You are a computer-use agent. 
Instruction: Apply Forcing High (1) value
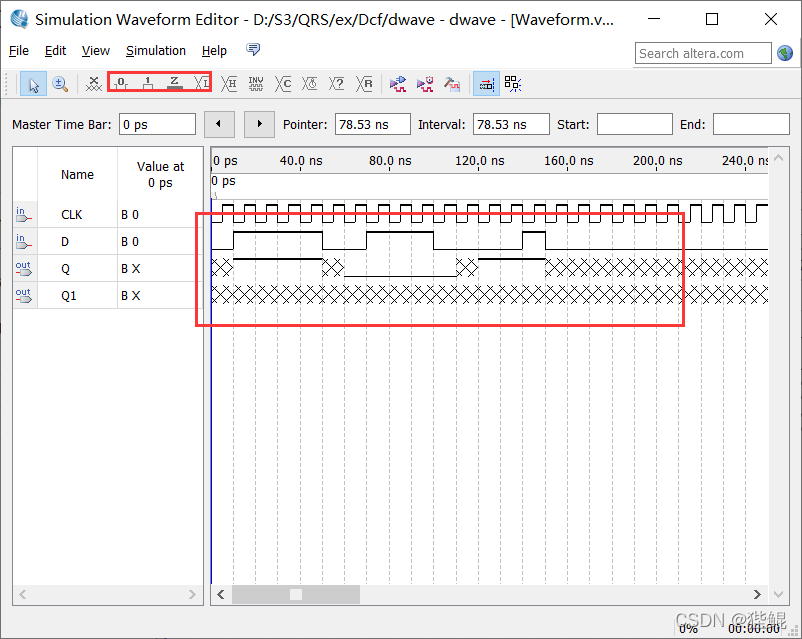148,83
